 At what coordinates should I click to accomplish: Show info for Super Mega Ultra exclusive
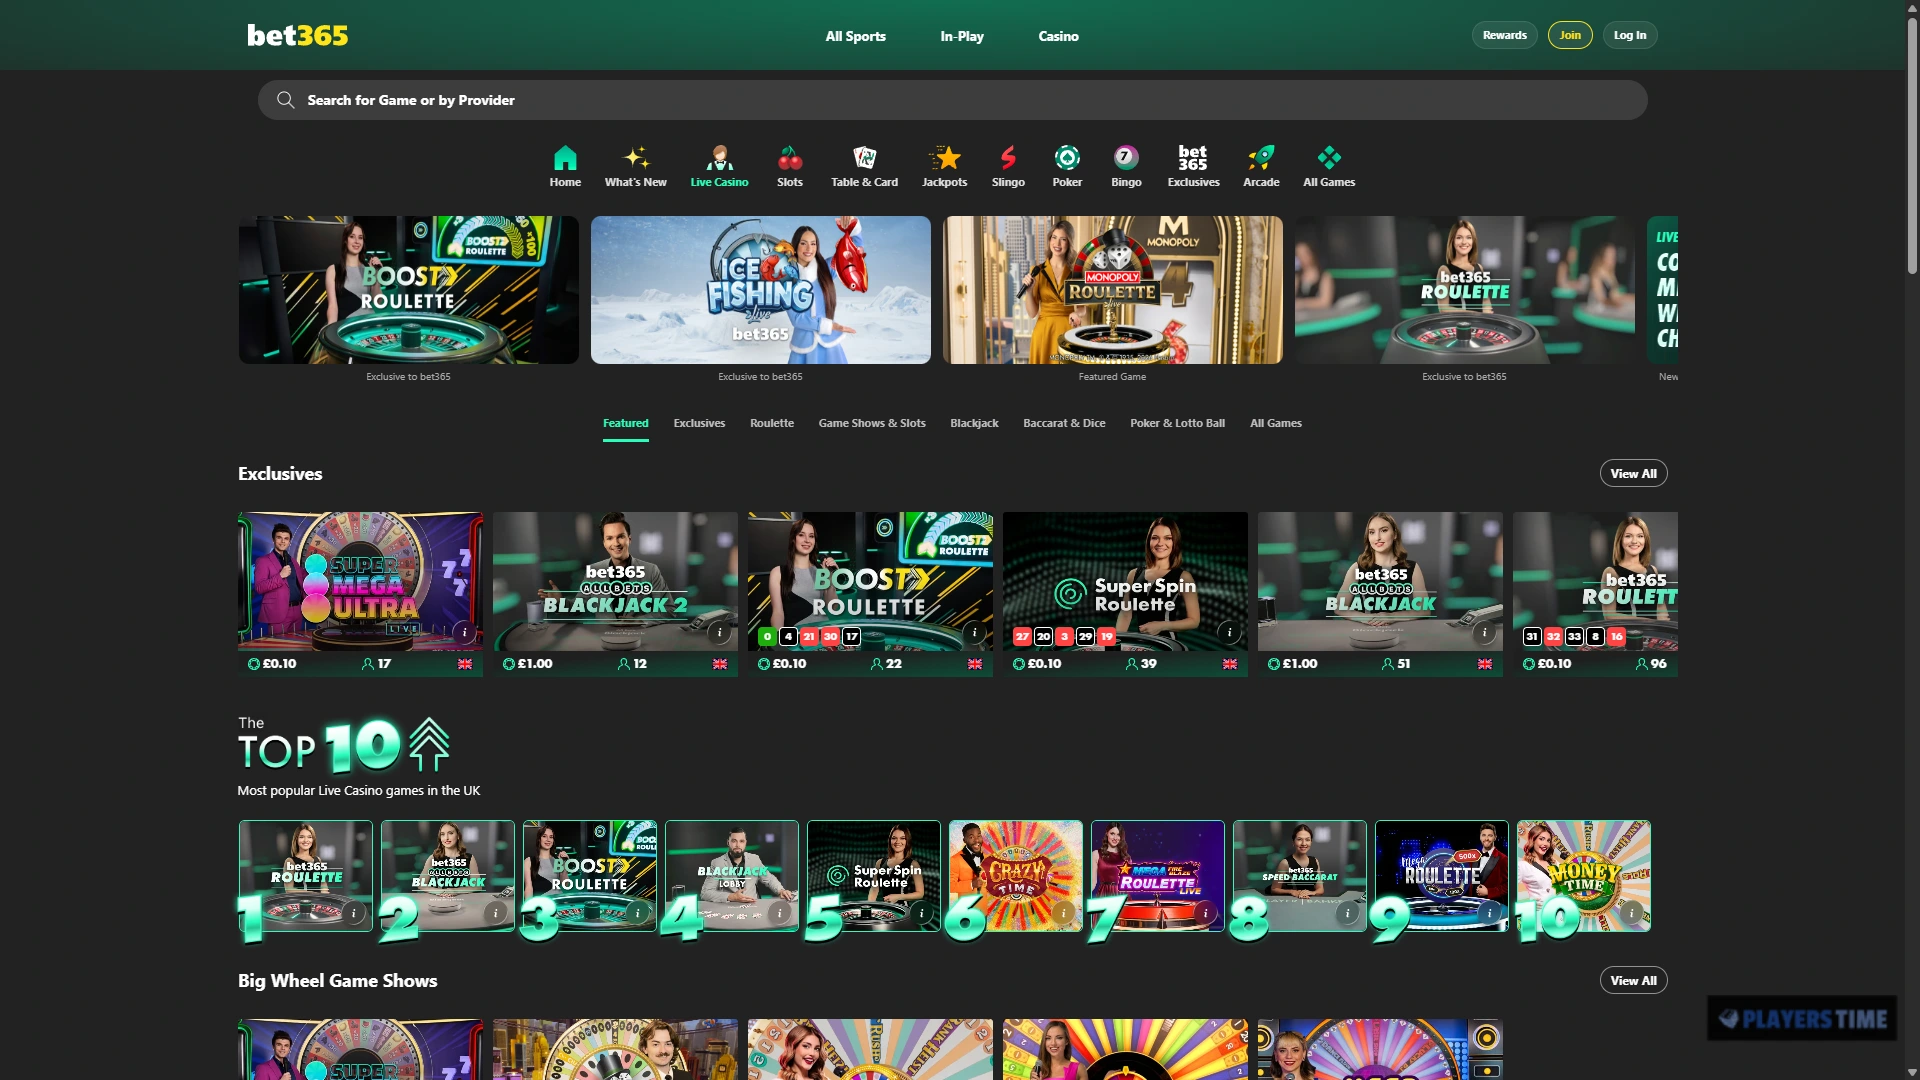tap(464, 632)
